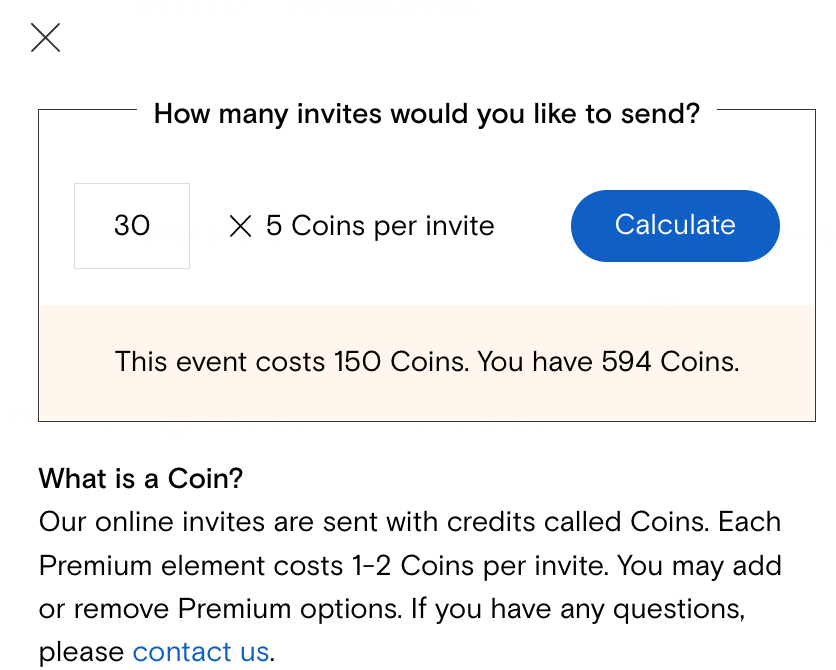Click the "This event costs" message text
The width and height of the screenshot is (836, 670).
pyautogui.click(x=220, y=362)
